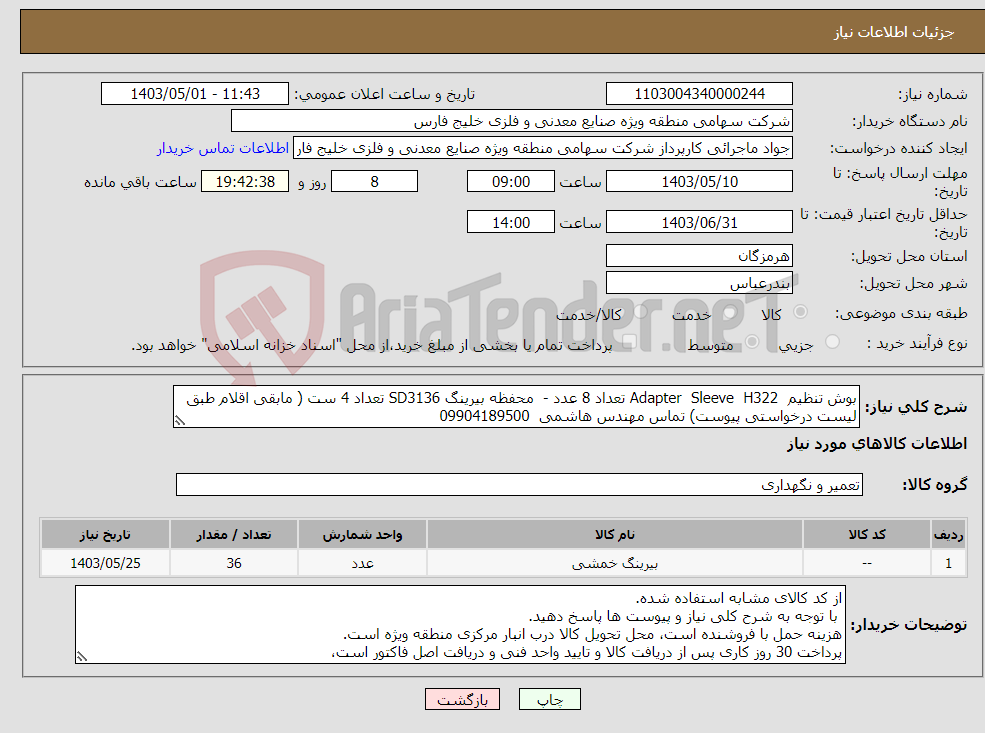
Task: Click the quantity cell 36
Action: (234, 563)
